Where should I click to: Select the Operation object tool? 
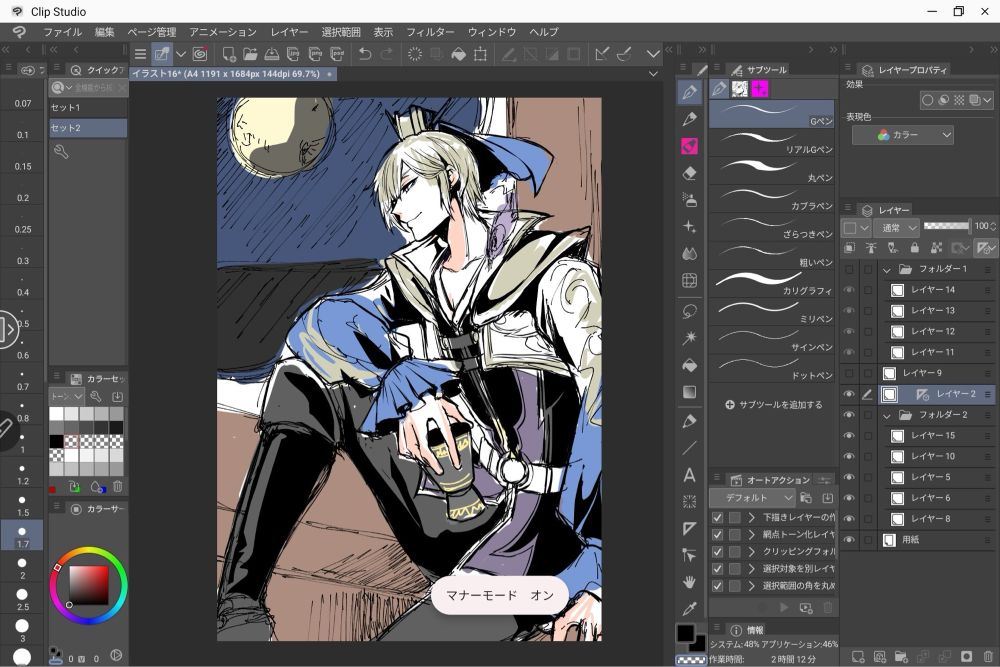click(x=689, y=555)
